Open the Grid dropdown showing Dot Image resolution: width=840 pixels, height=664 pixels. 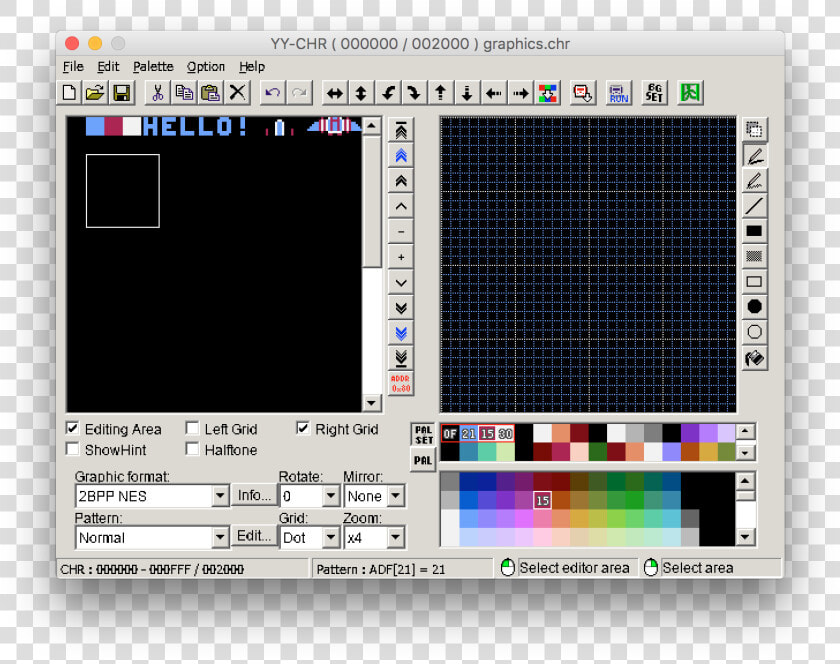332,537
